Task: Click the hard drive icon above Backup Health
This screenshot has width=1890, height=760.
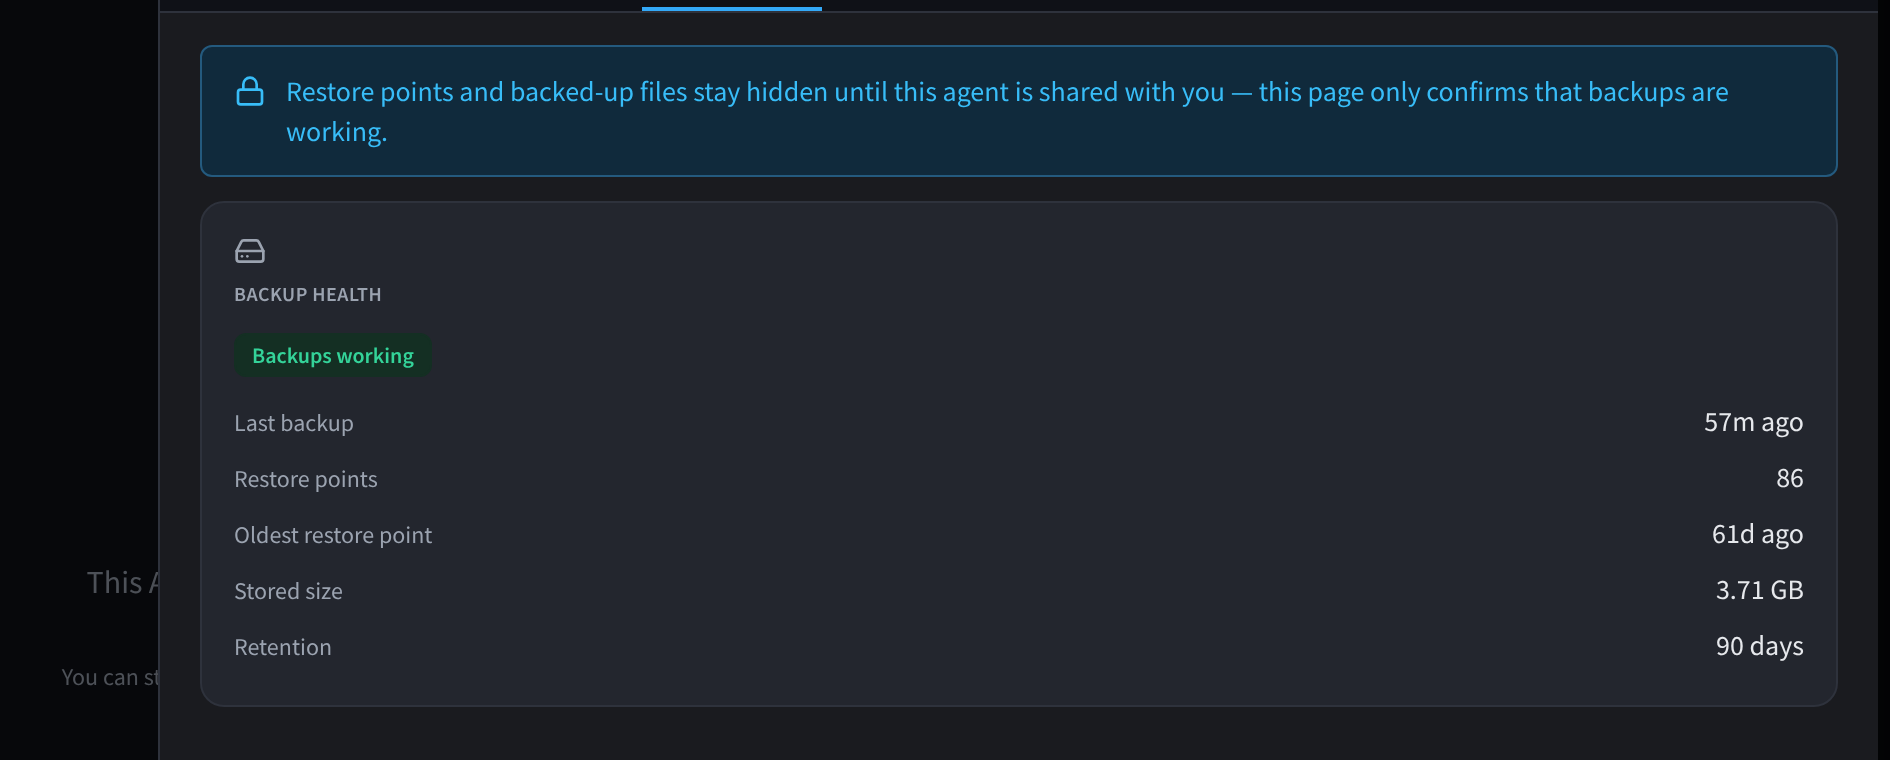Action: pos(250,251)
